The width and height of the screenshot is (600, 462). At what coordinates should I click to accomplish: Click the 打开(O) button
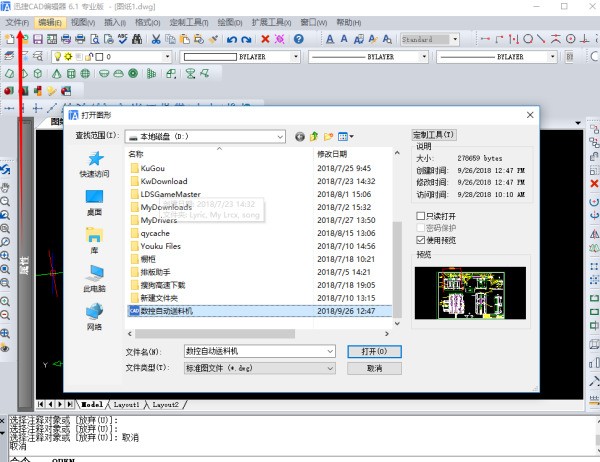[x=374, y=352]
